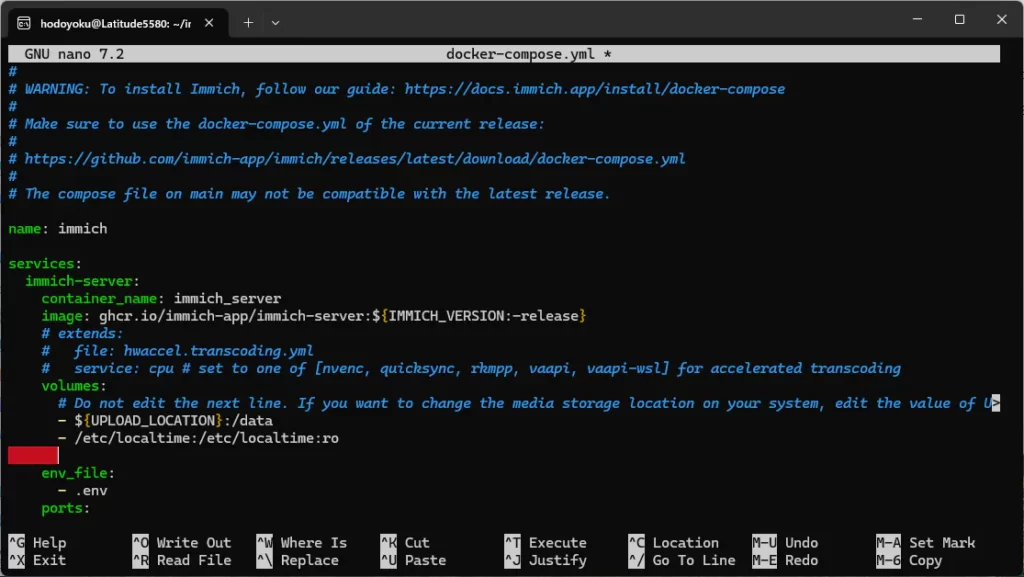This screenshot has width=1024, height=577.
Task: Click the ^W Where Is shortcut
Action: [302, 542]
